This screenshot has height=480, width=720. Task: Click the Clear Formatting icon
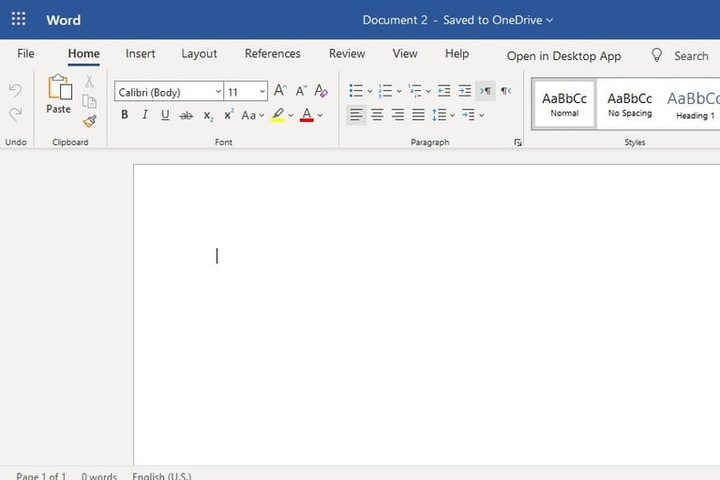pyautogui.click(x=321, y=91)
